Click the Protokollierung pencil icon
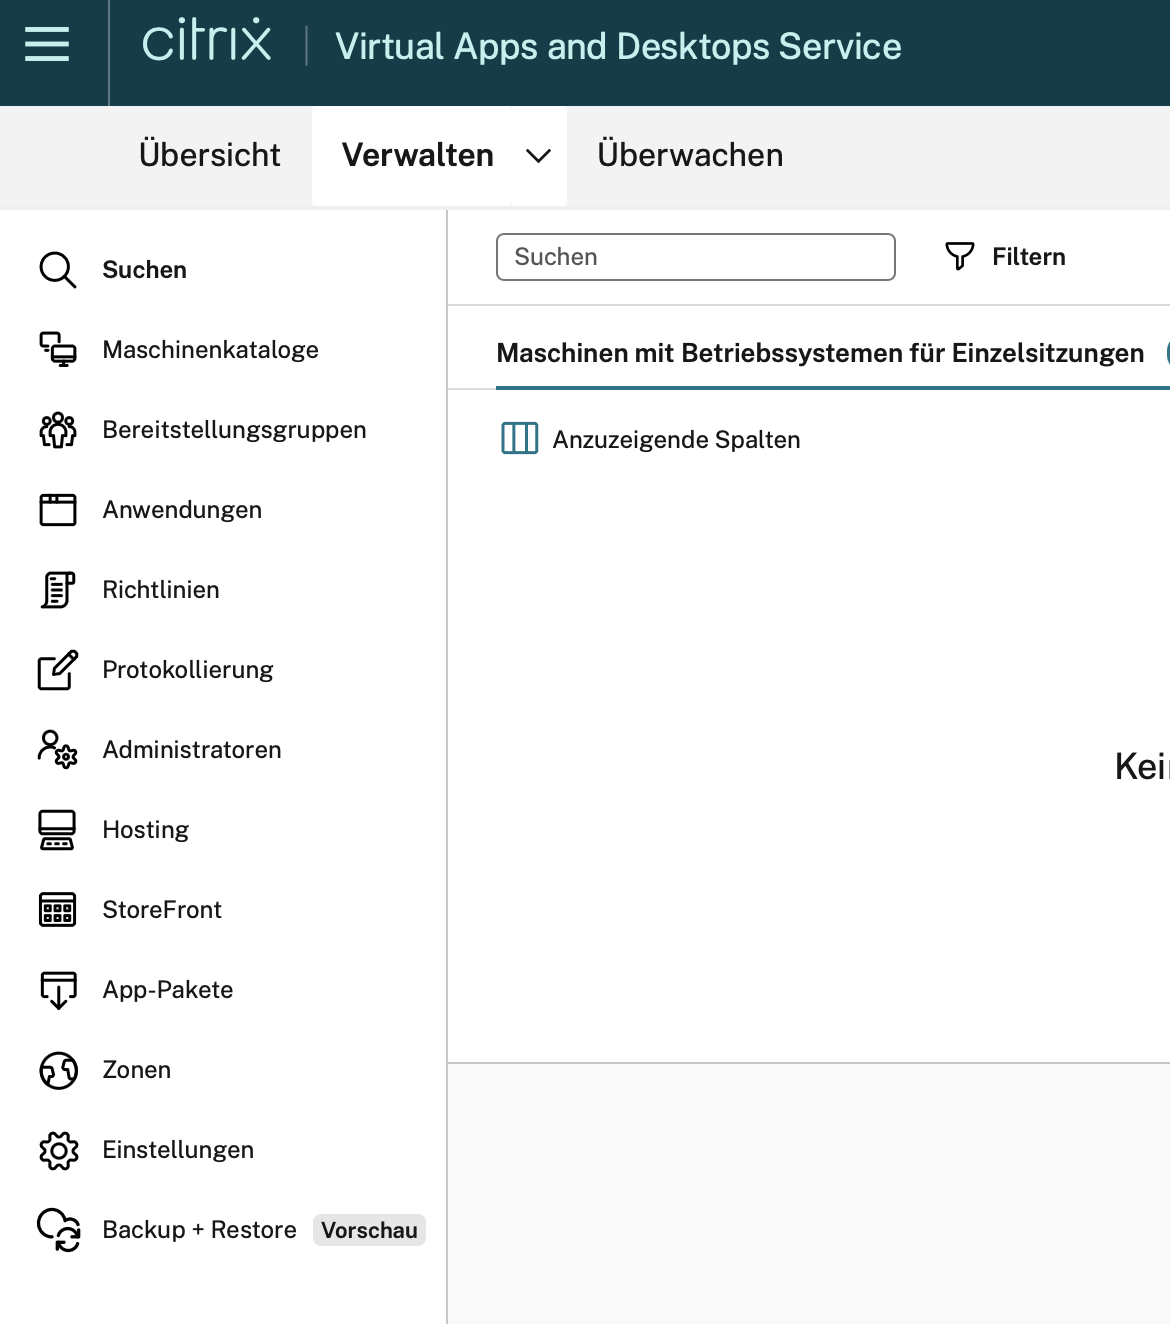The height and width of the screenshot is (1324, 1170). [x=58, y=670]
